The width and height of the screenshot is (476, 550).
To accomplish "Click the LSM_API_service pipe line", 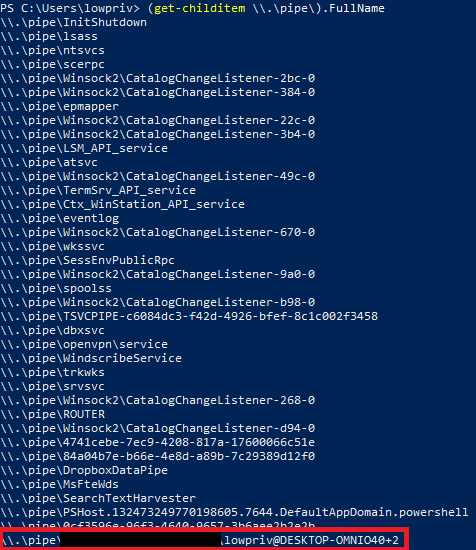I will [x=84, y=148].
